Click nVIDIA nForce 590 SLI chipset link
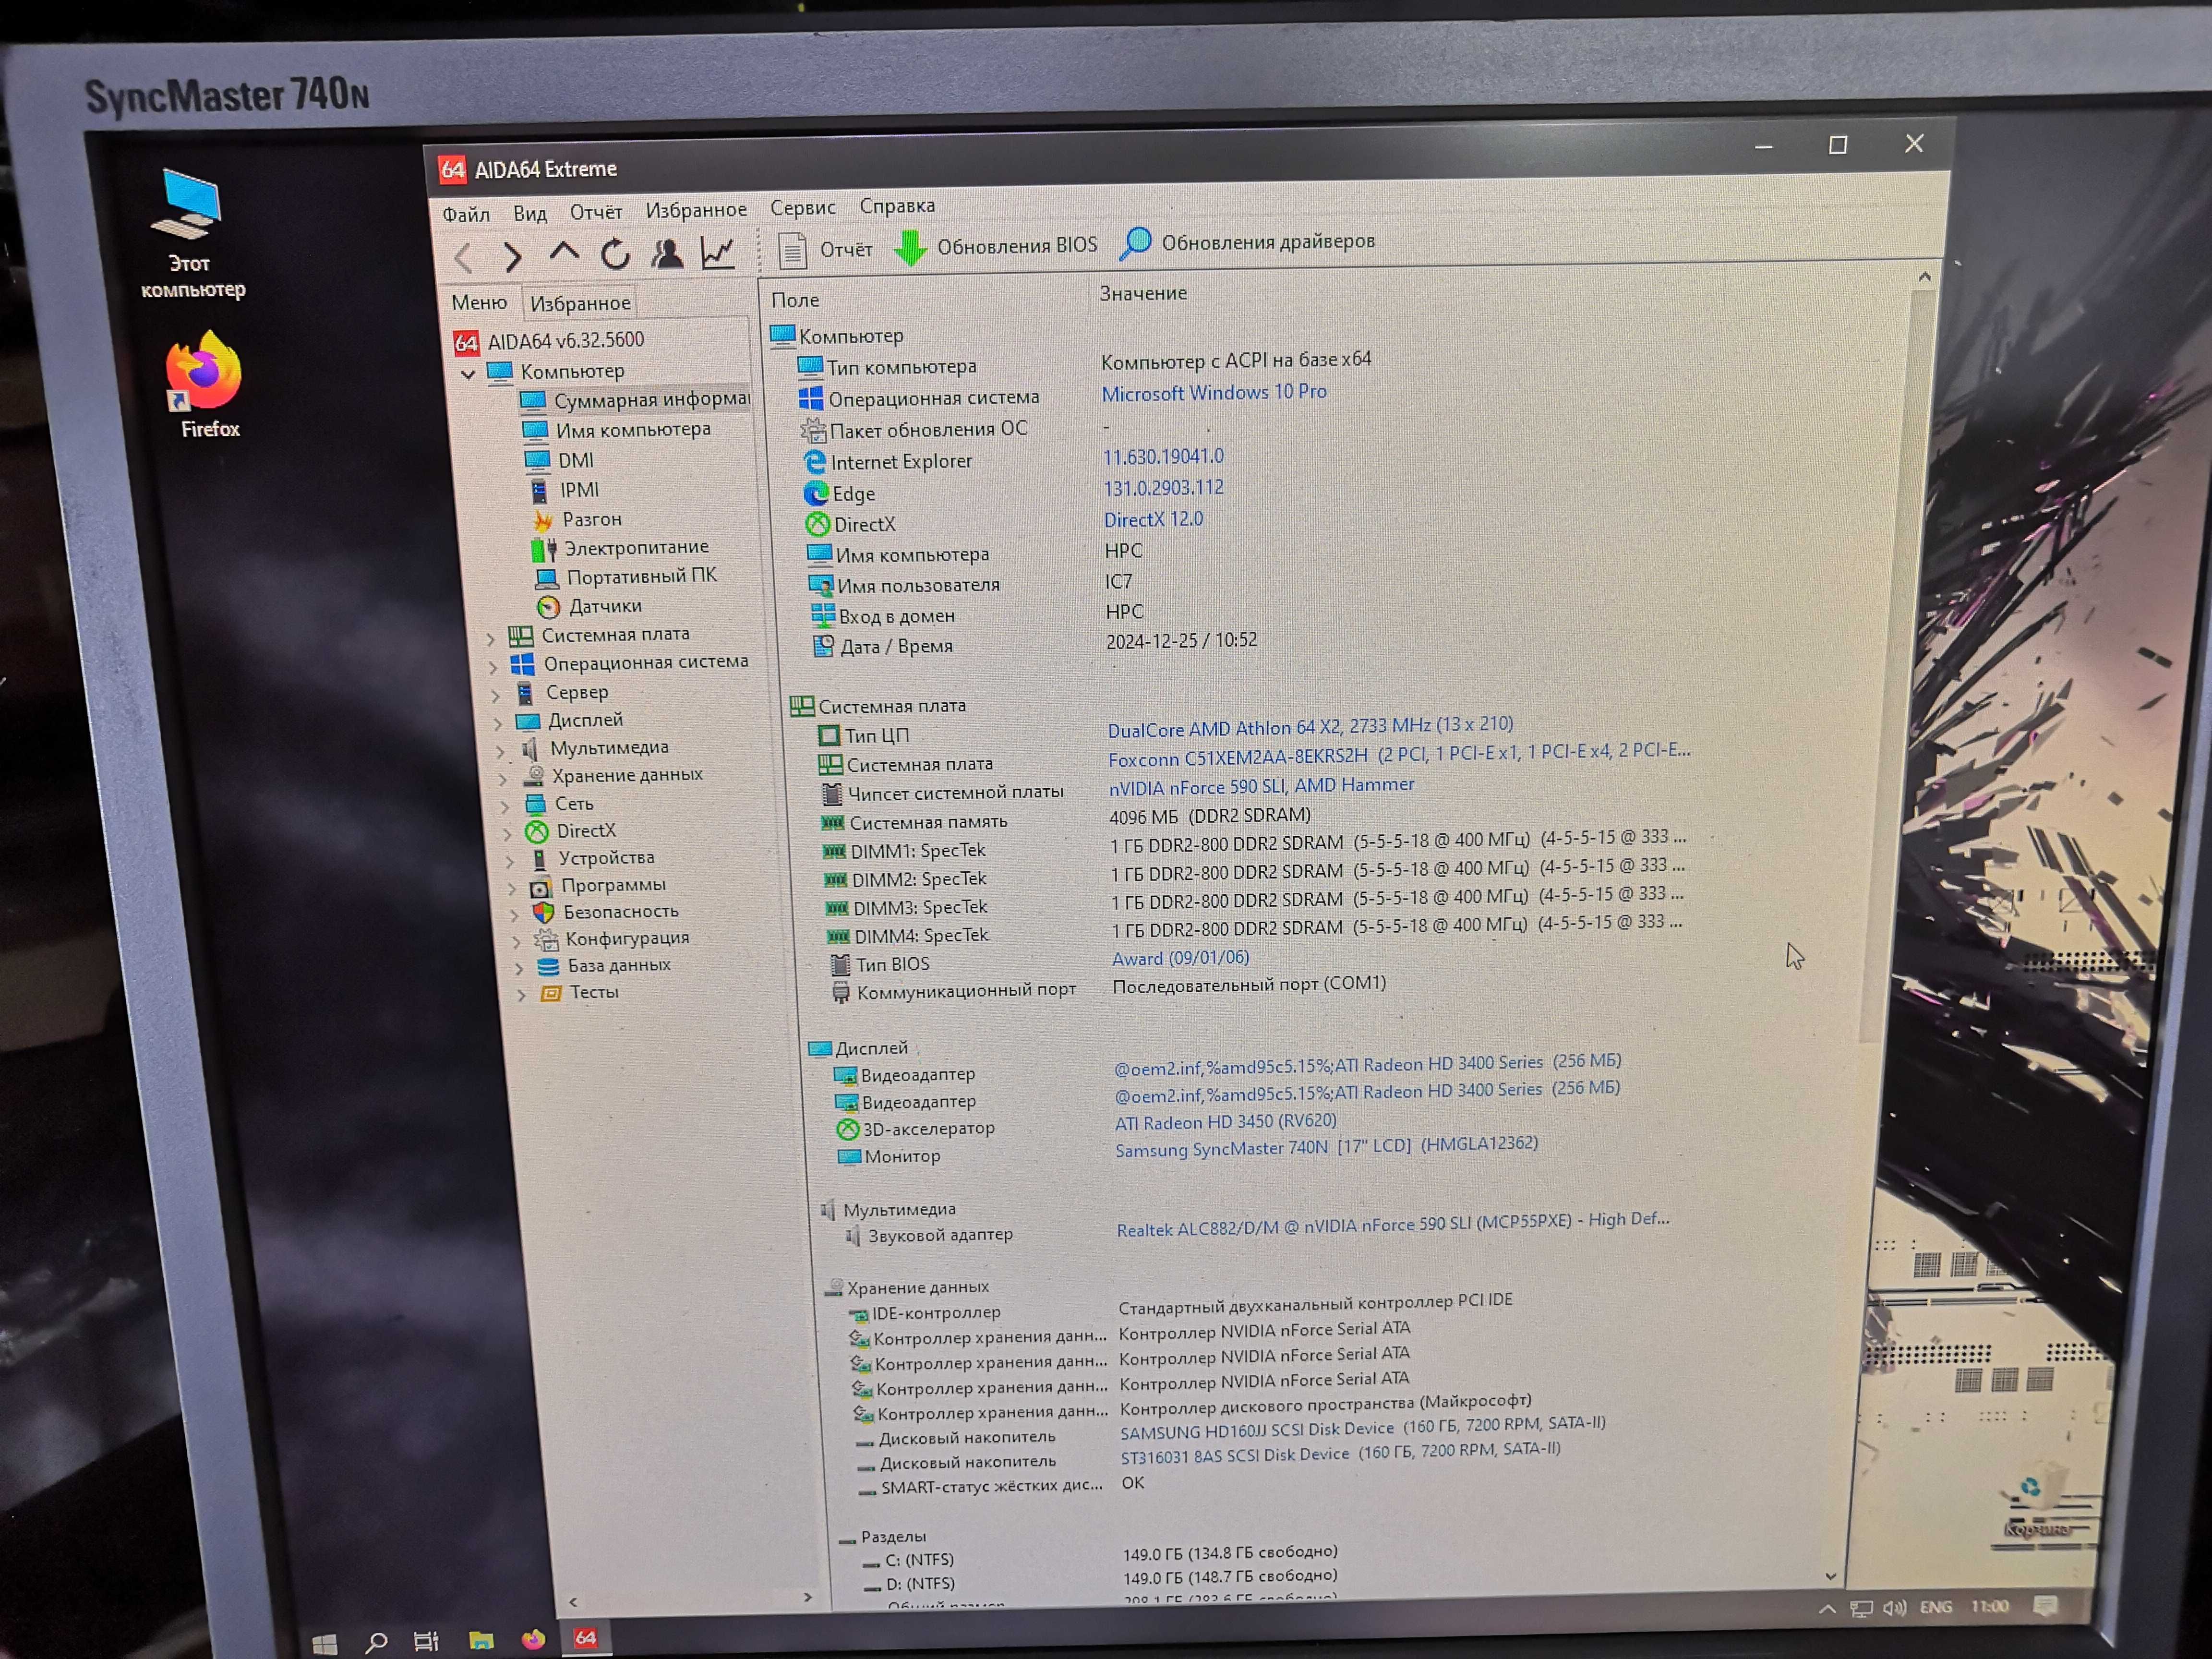Viewport: 2212px width, 1659px height. coord(1261,787)
